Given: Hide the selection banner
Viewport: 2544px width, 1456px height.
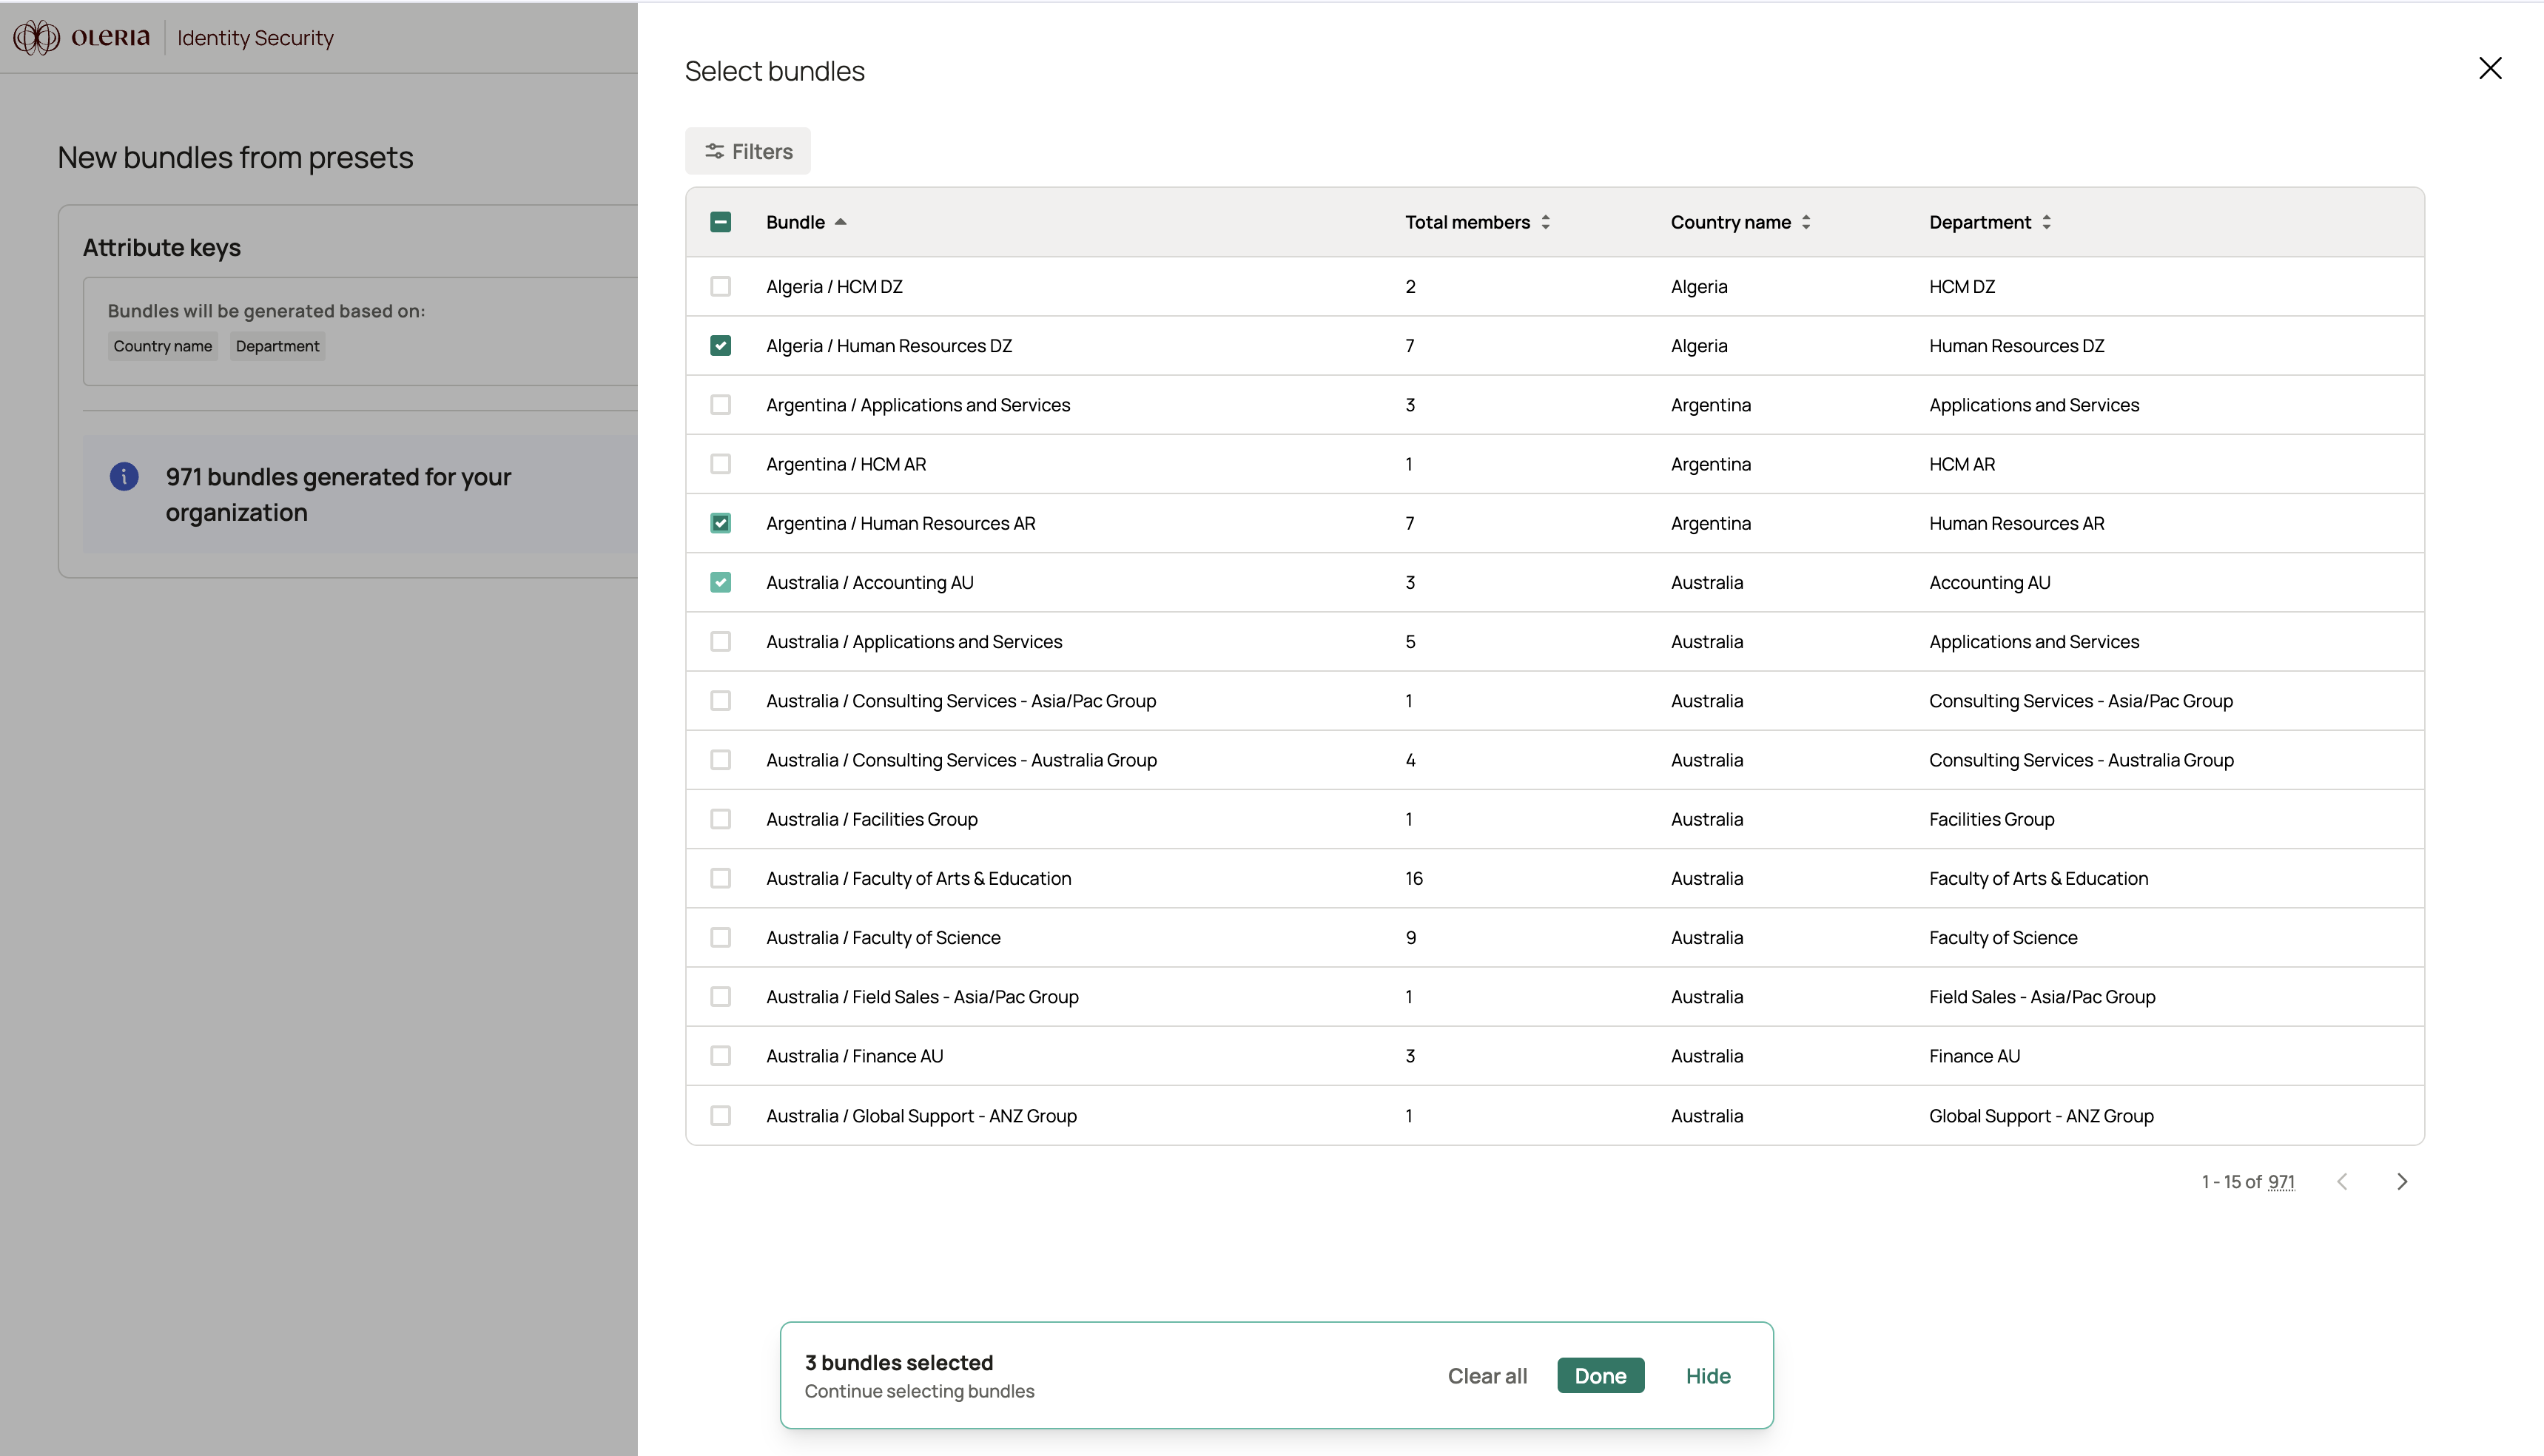Looking at the screenshot, I should click(1708, 1376).
